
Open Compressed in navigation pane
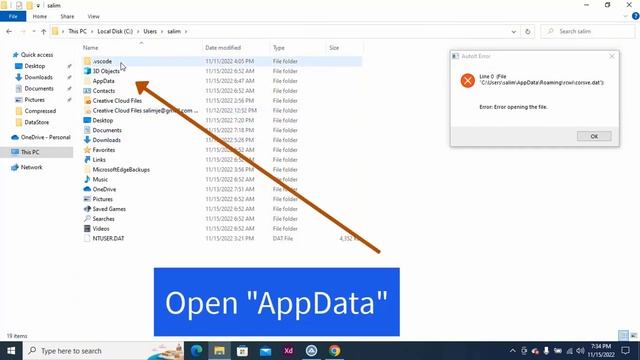[x=40, y=111]
